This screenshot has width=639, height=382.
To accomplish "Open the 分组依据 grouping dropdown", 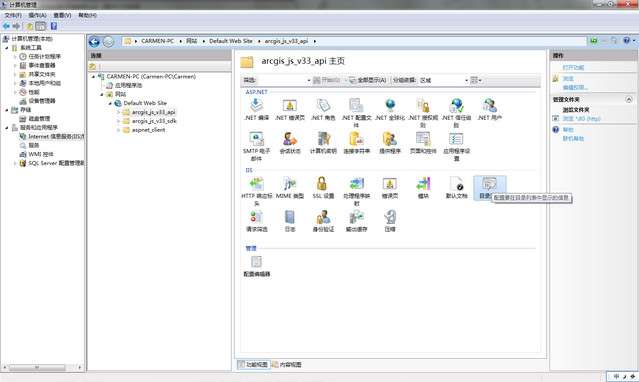I will [x=444, y=80].
